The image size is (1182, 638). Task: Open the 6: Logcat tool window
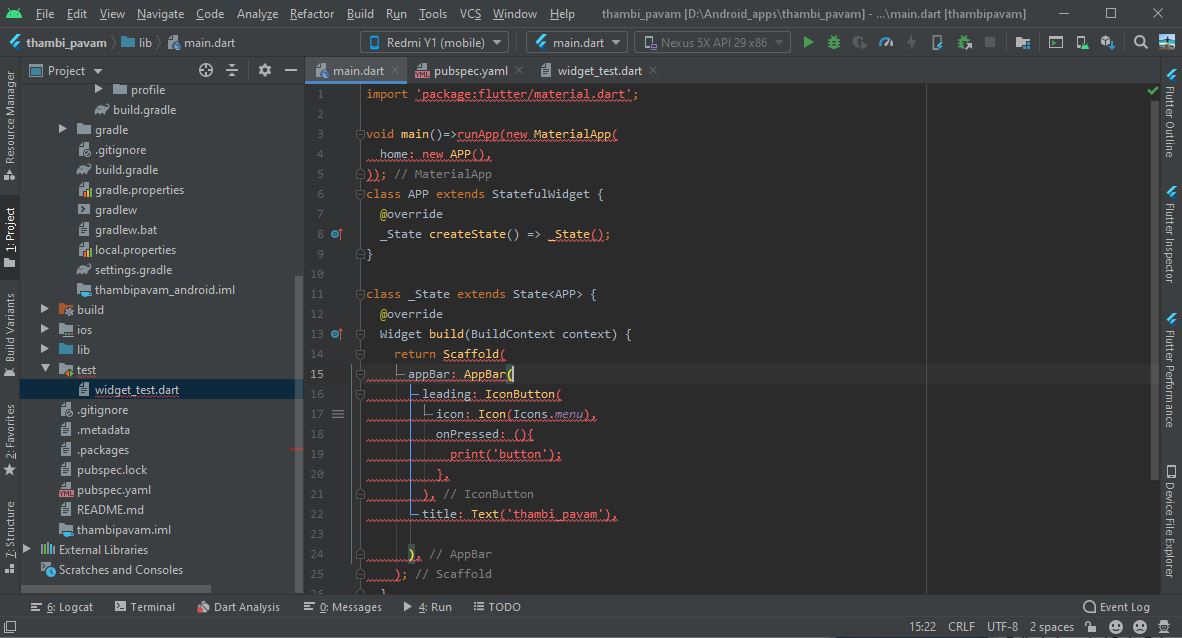[62, 606]
